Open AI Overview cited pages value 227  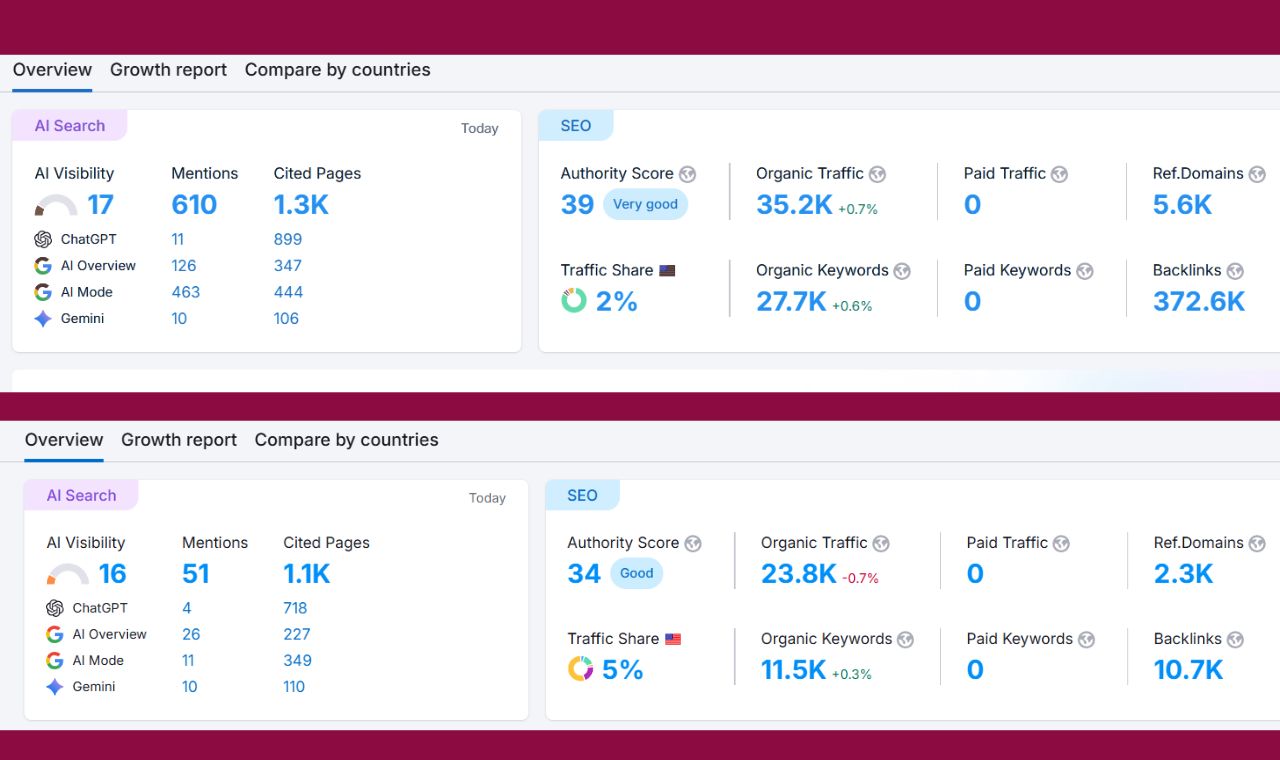click(x=297, y=634)
